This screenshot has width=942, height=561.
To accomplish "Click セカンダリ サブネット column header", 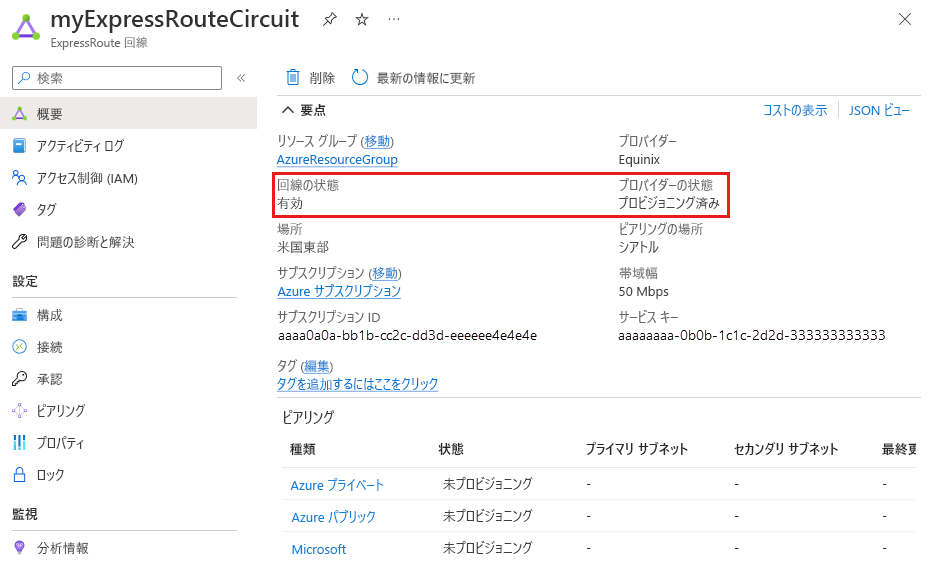I will coord(786,449).
